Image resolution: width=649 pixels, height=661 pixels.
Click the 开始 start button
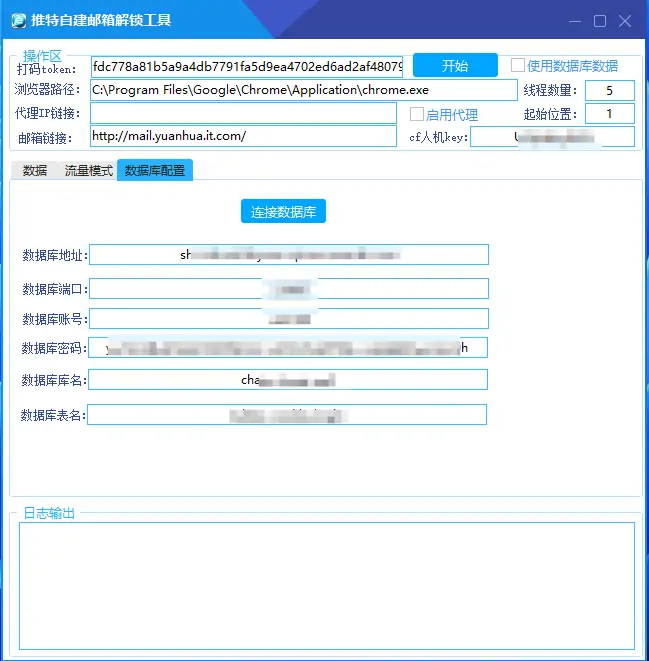(455, 65)
